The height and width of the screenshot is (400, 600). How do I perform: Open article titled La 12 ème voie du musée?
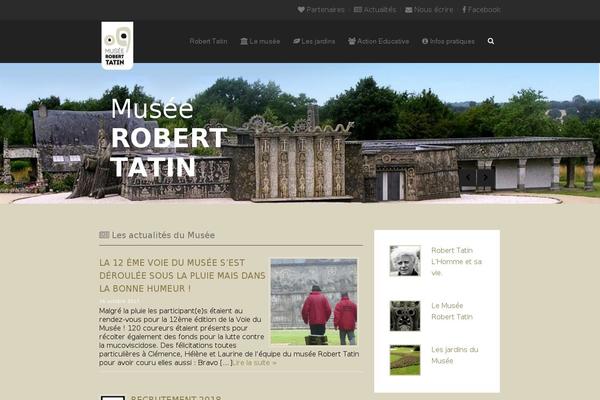[182, 275]
